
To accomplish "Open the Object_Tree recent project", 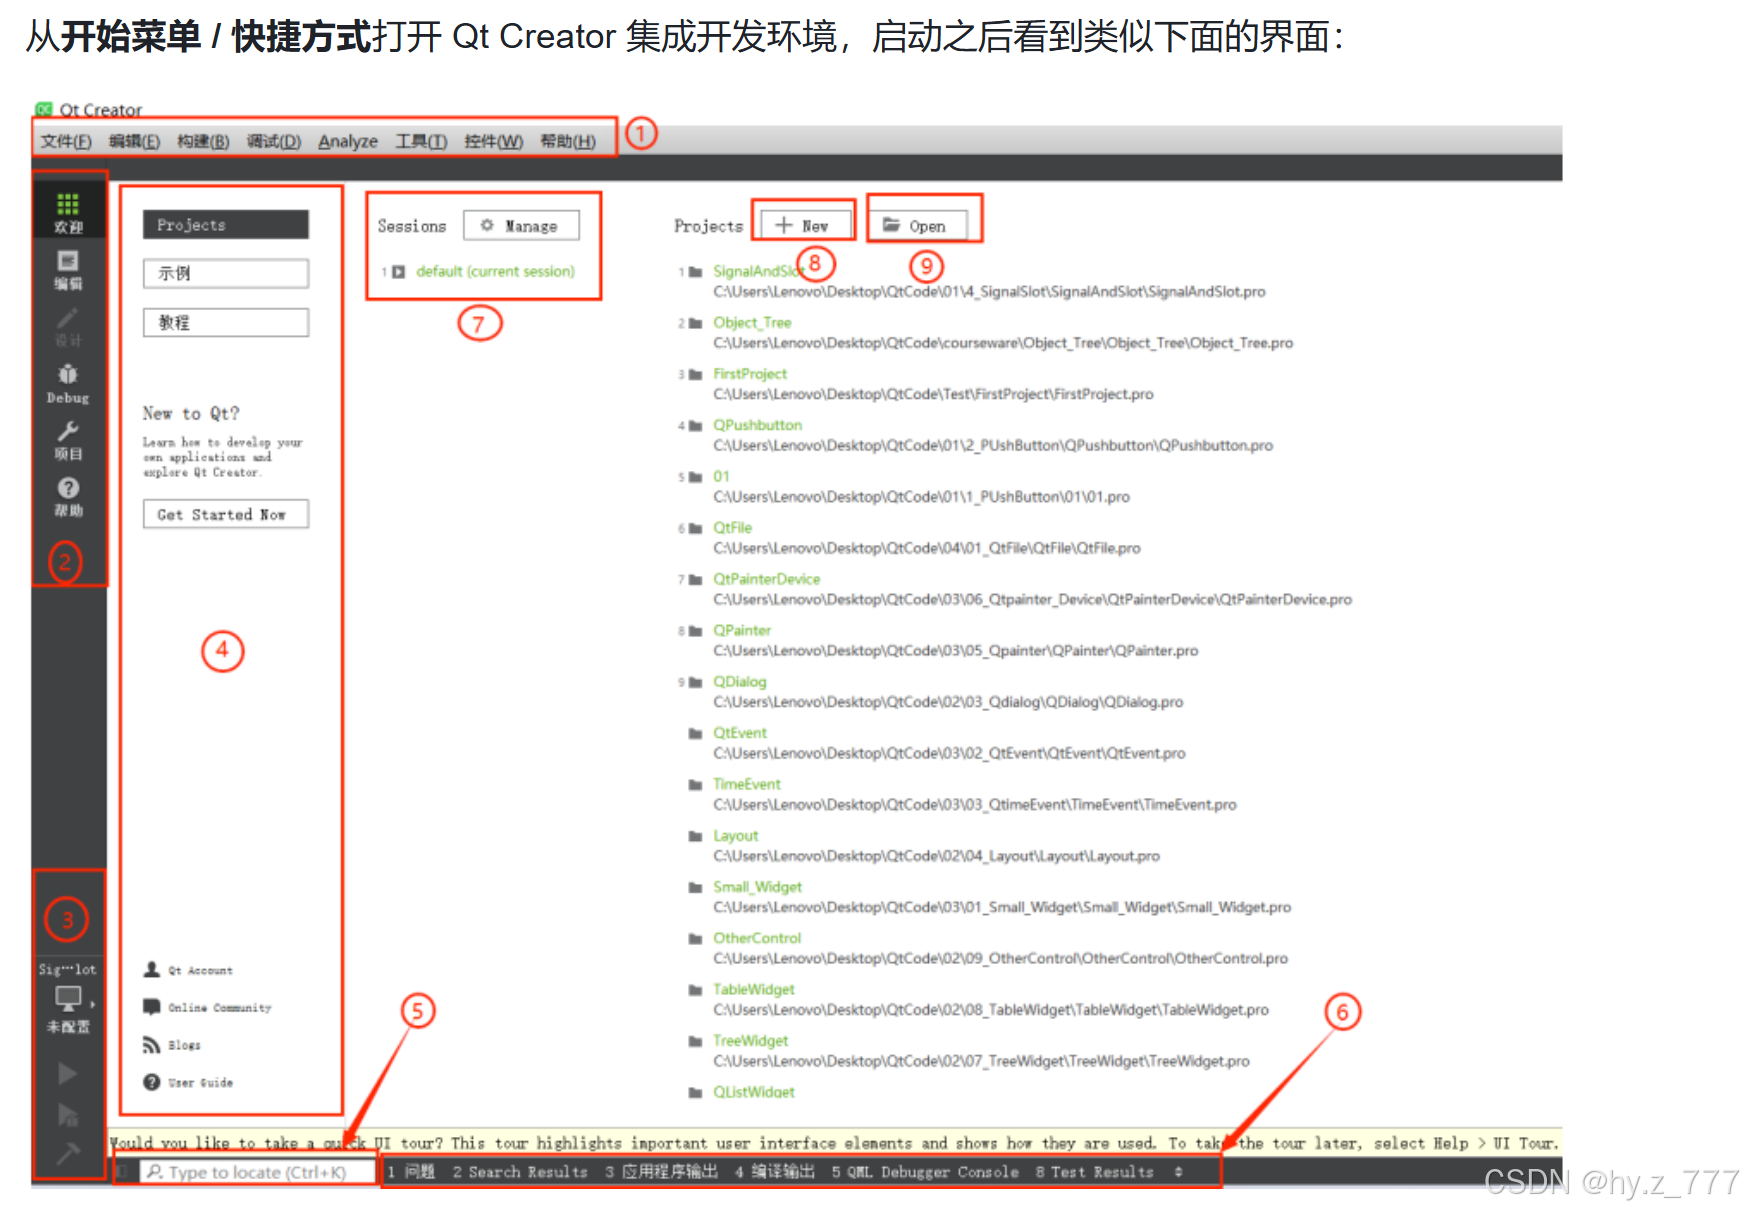I will 752,322.
